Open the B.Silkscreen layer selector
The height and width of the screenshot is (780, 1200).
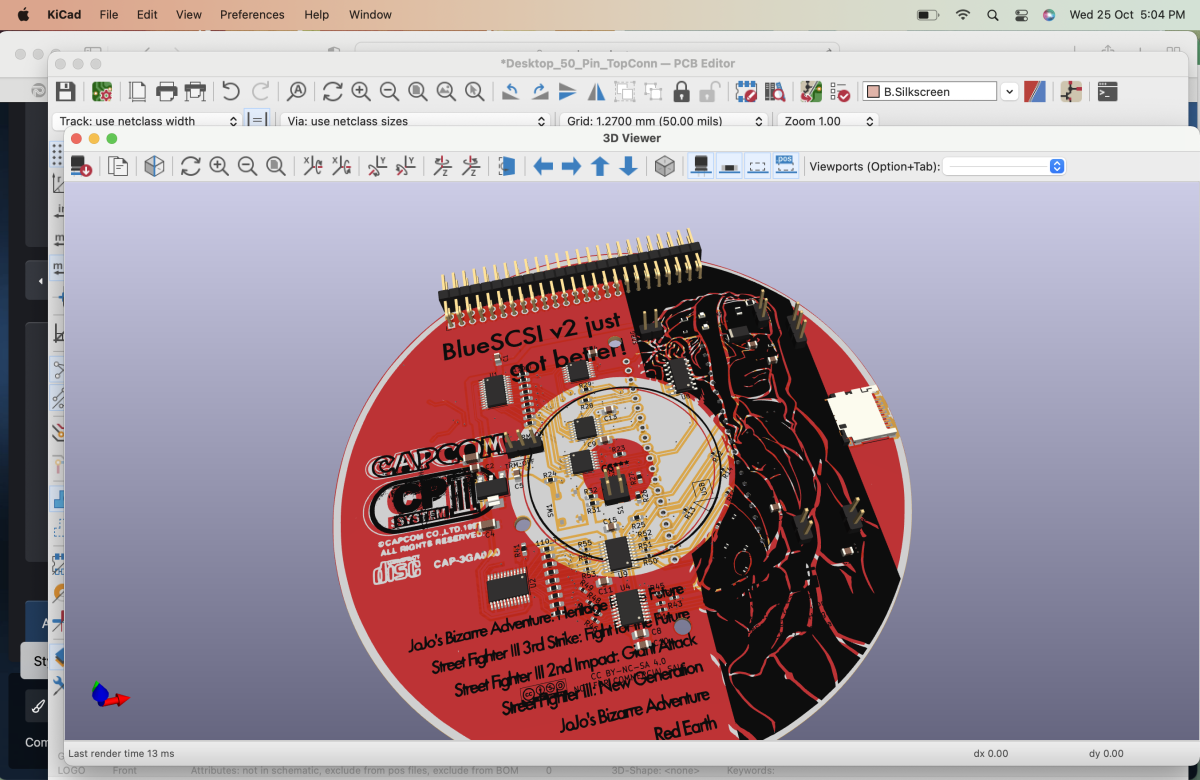(x=930, y=92)
